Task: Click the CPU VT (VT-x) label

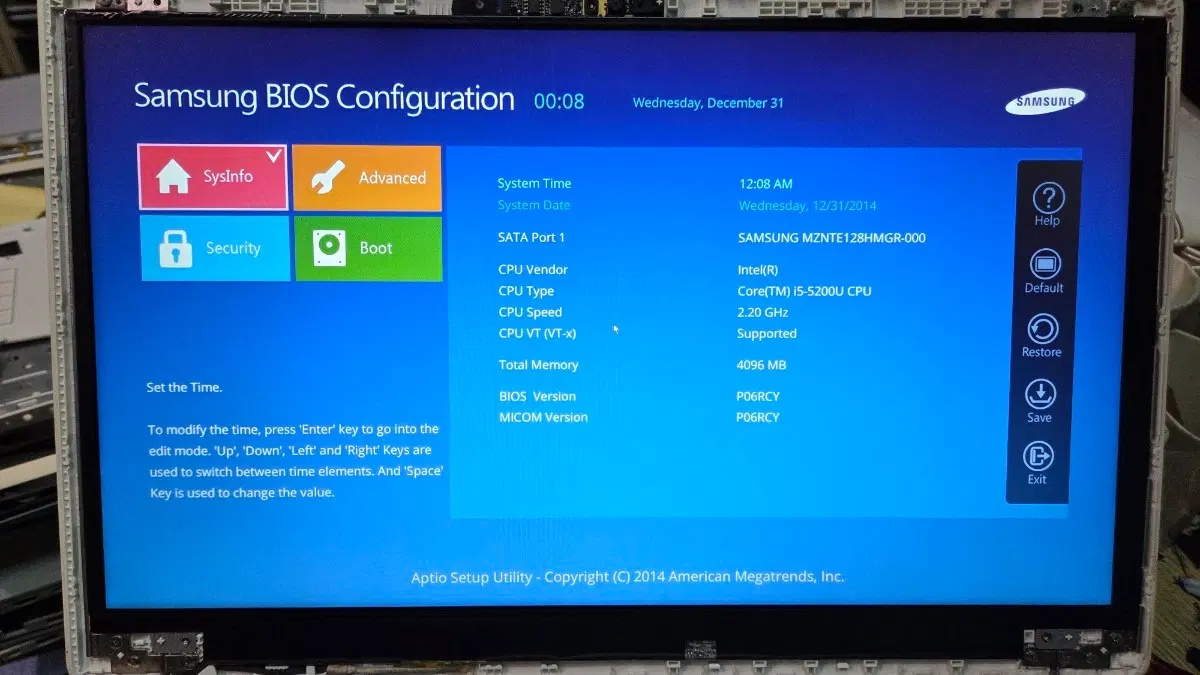Action: [x=538, y=333]
